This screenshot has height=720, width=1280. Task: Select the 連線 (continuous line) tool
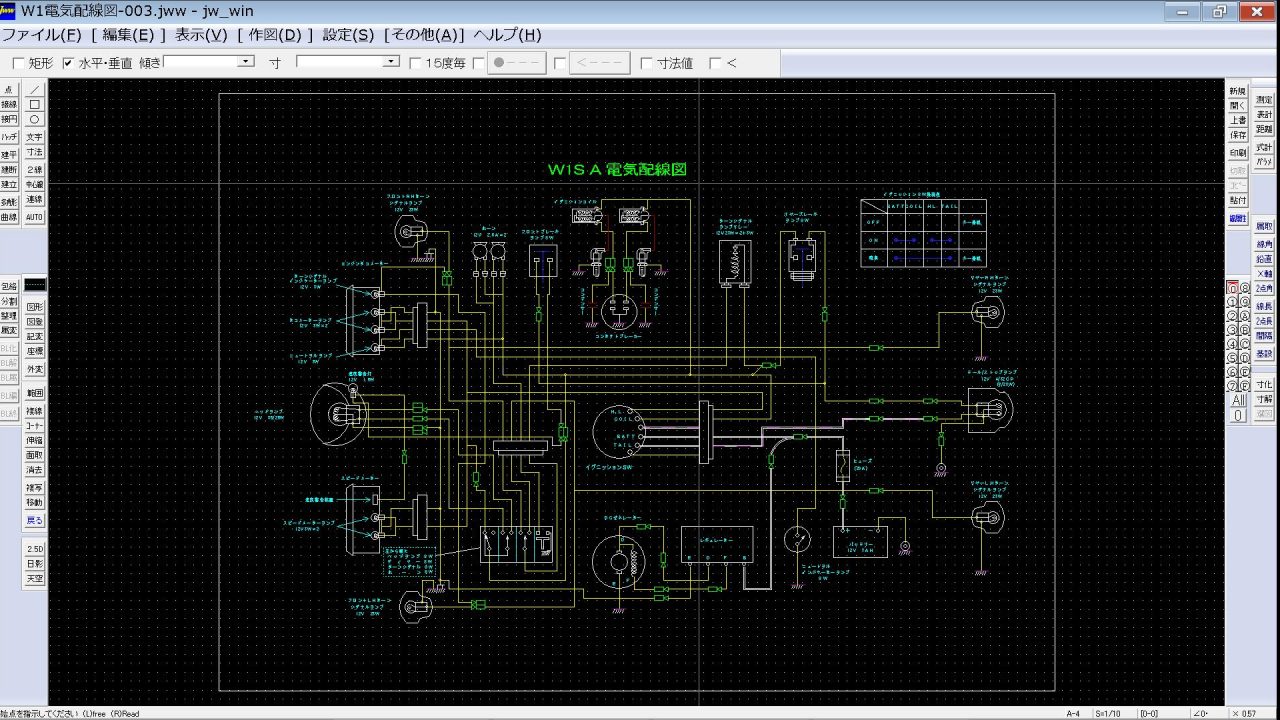[x=35, y=200]
